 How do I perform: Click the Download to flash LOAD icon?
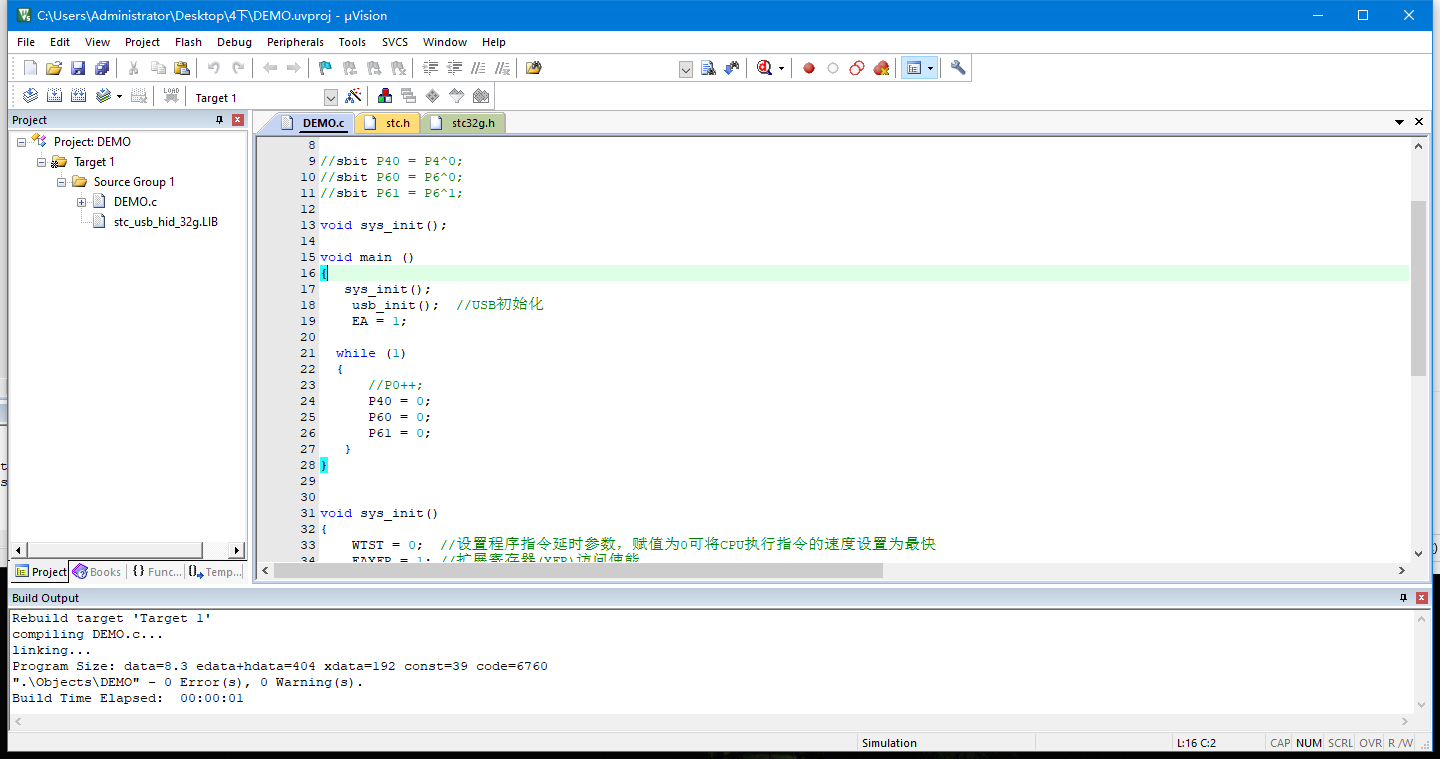click(171, 96)
